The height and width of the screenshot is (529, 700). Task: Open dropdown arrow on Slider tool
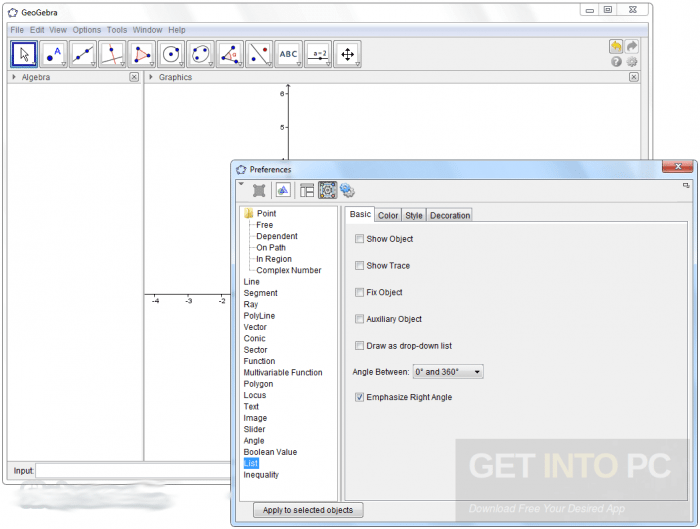[x=328, y=64]
